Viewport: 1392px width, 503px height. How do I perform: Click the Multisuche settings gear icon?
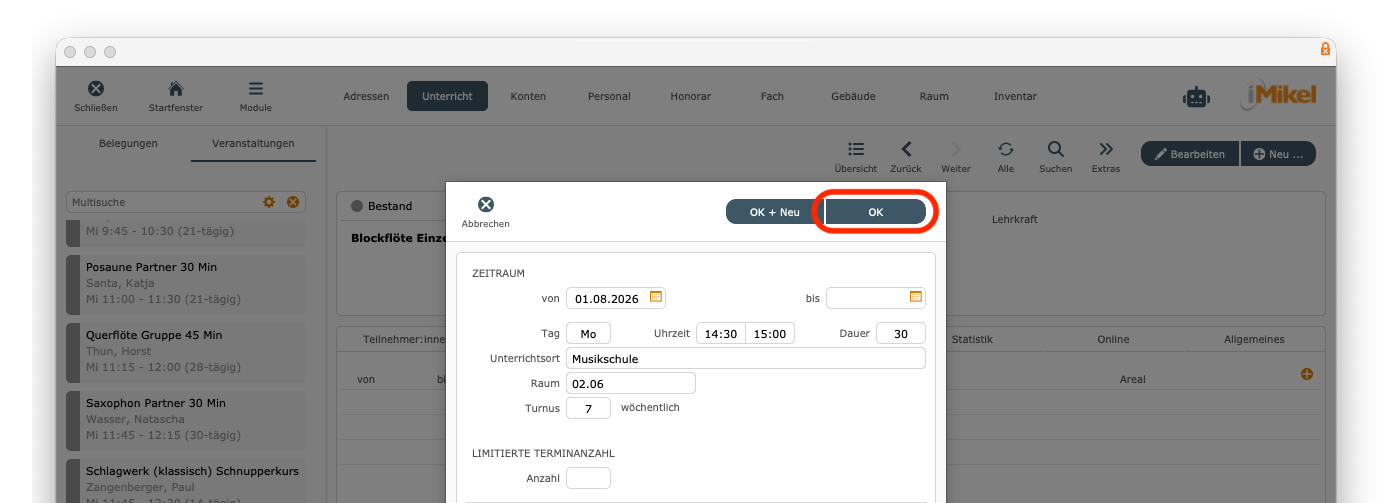269,202
